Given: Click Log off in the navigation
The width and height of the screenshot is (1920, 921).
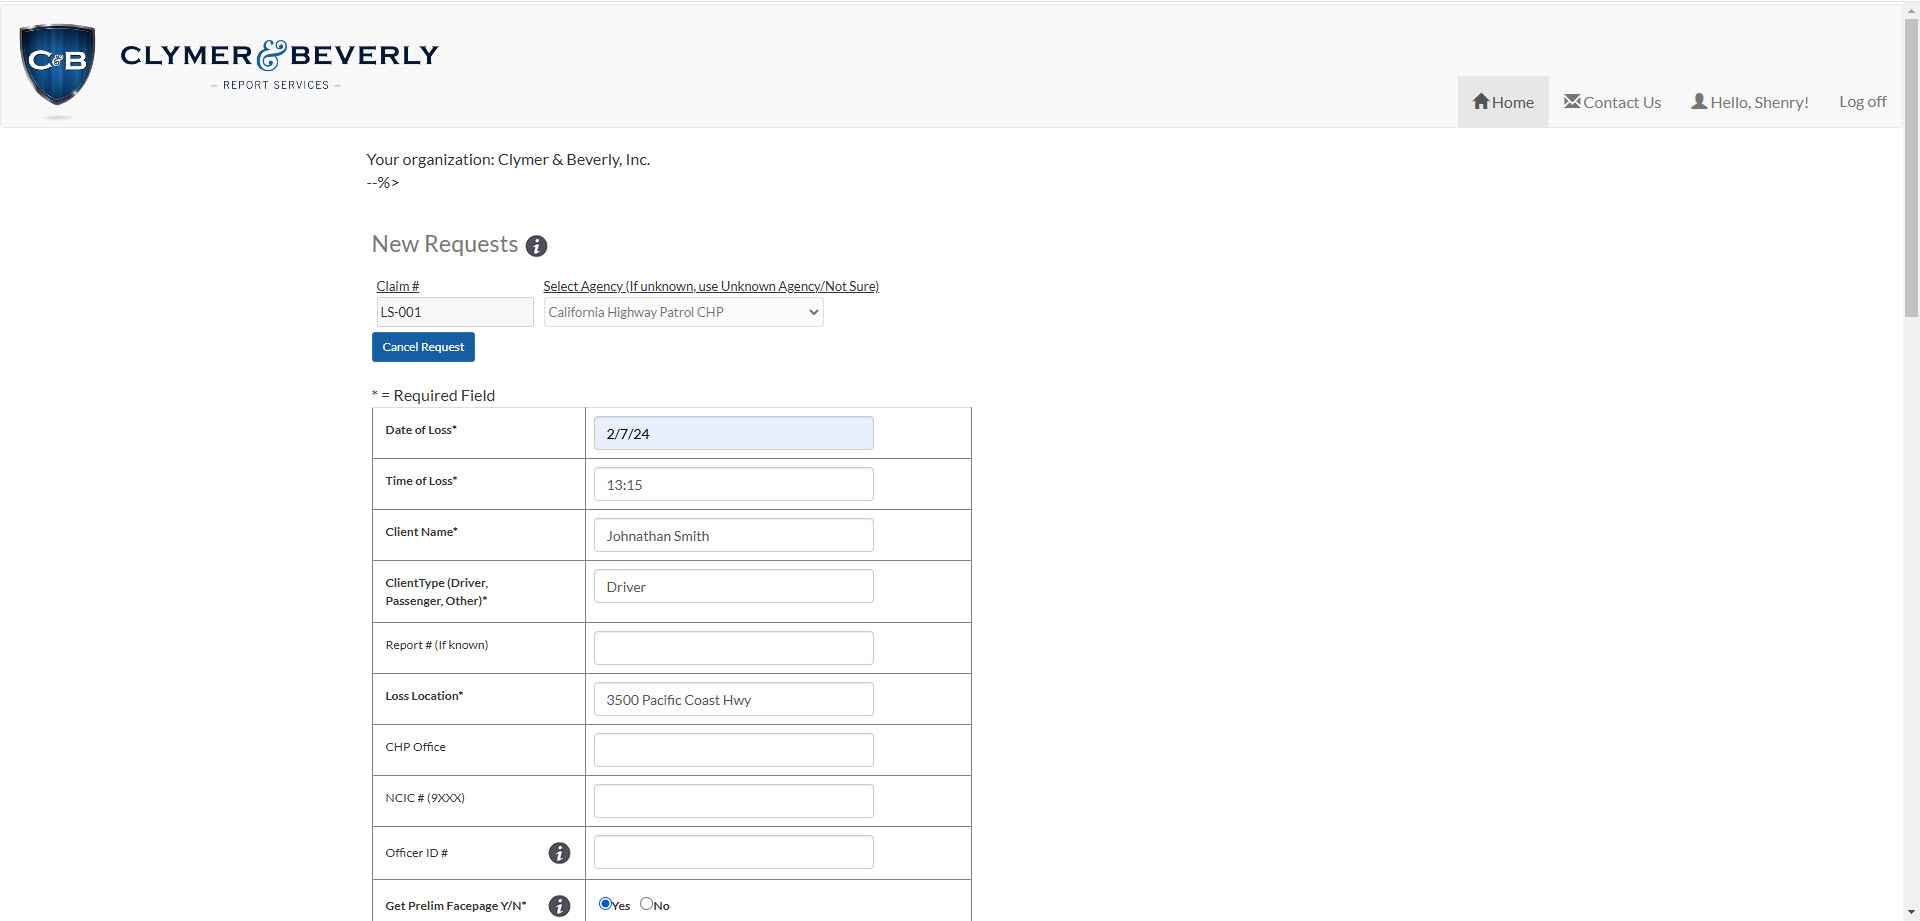Looking at the screenshot, I should click(x=1862, y=102).
